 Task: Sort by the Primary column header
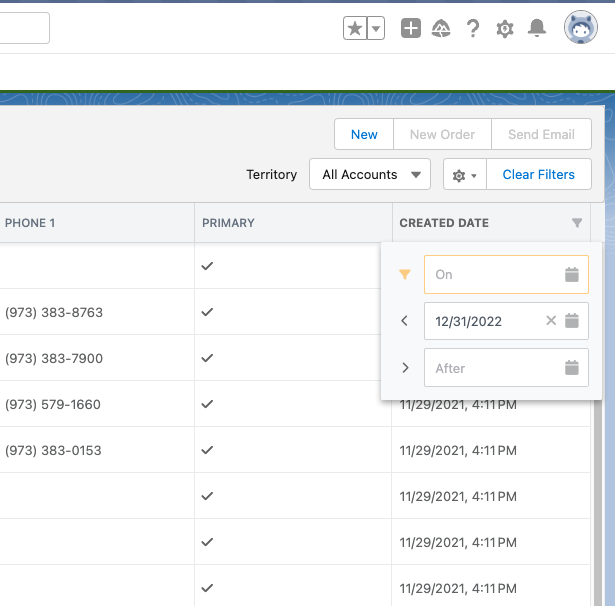[229, 223]
